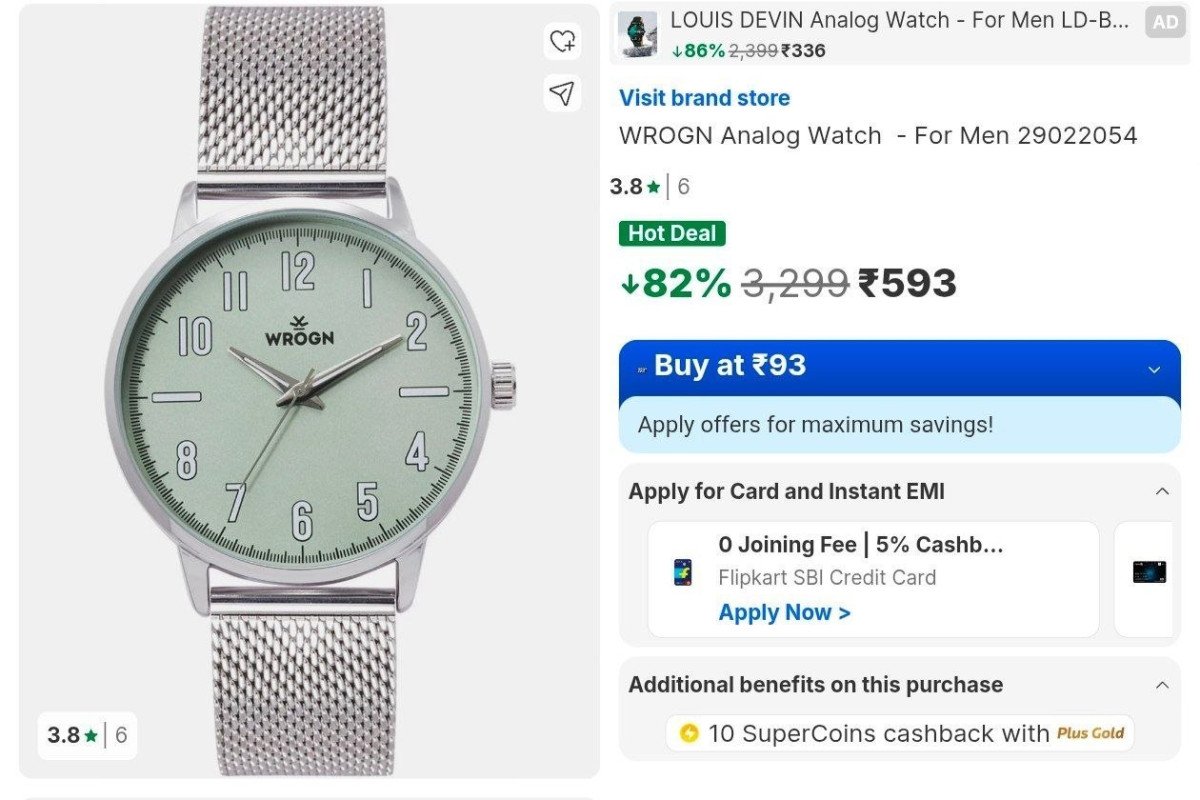The height and width of the screenshot is (800, 1200).
Task: Add the WROGN watch to wishlist
Action: click(563, 42)
